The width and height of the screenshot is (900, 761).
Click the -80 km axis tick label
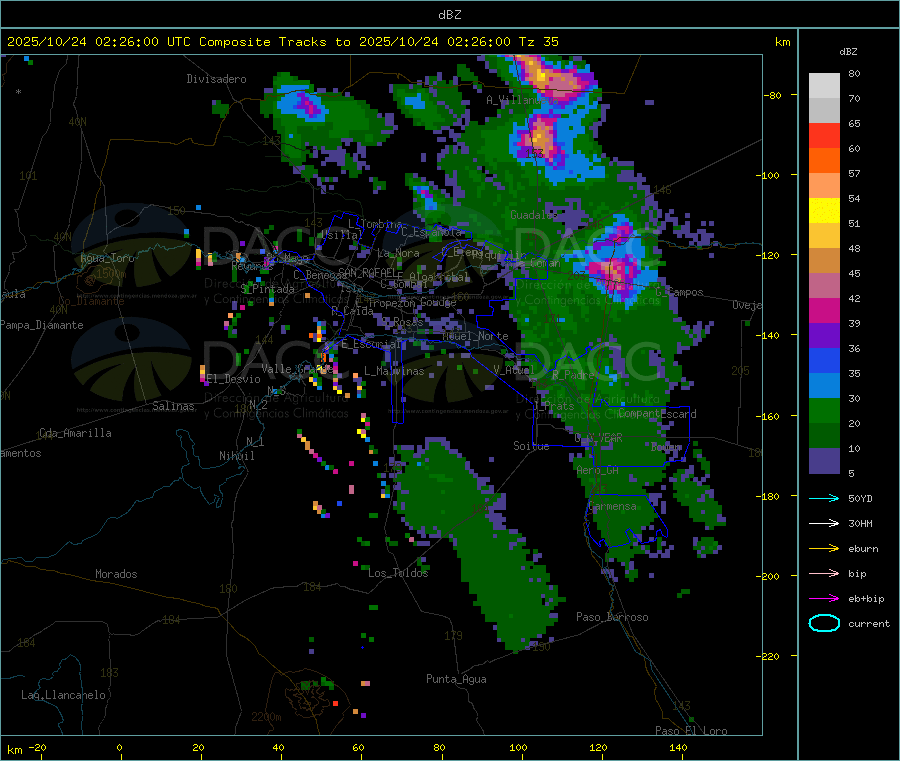pyautogui.click(x=772, y=95)
